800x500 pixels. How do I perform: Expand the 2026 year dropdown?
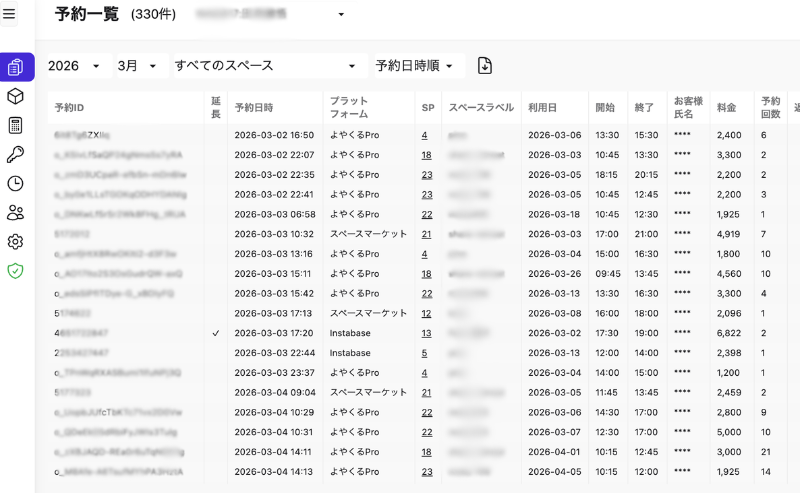click(79, 66)
